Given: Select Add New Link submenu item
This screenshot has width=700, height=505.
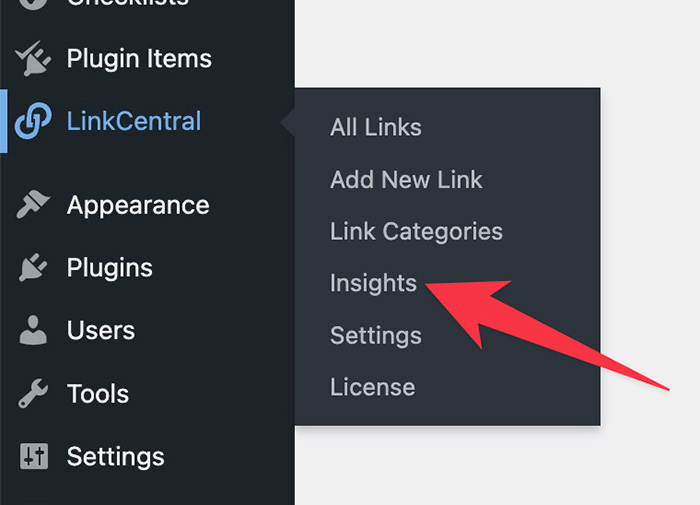Looking at the screenshot, I should [406, 180].
